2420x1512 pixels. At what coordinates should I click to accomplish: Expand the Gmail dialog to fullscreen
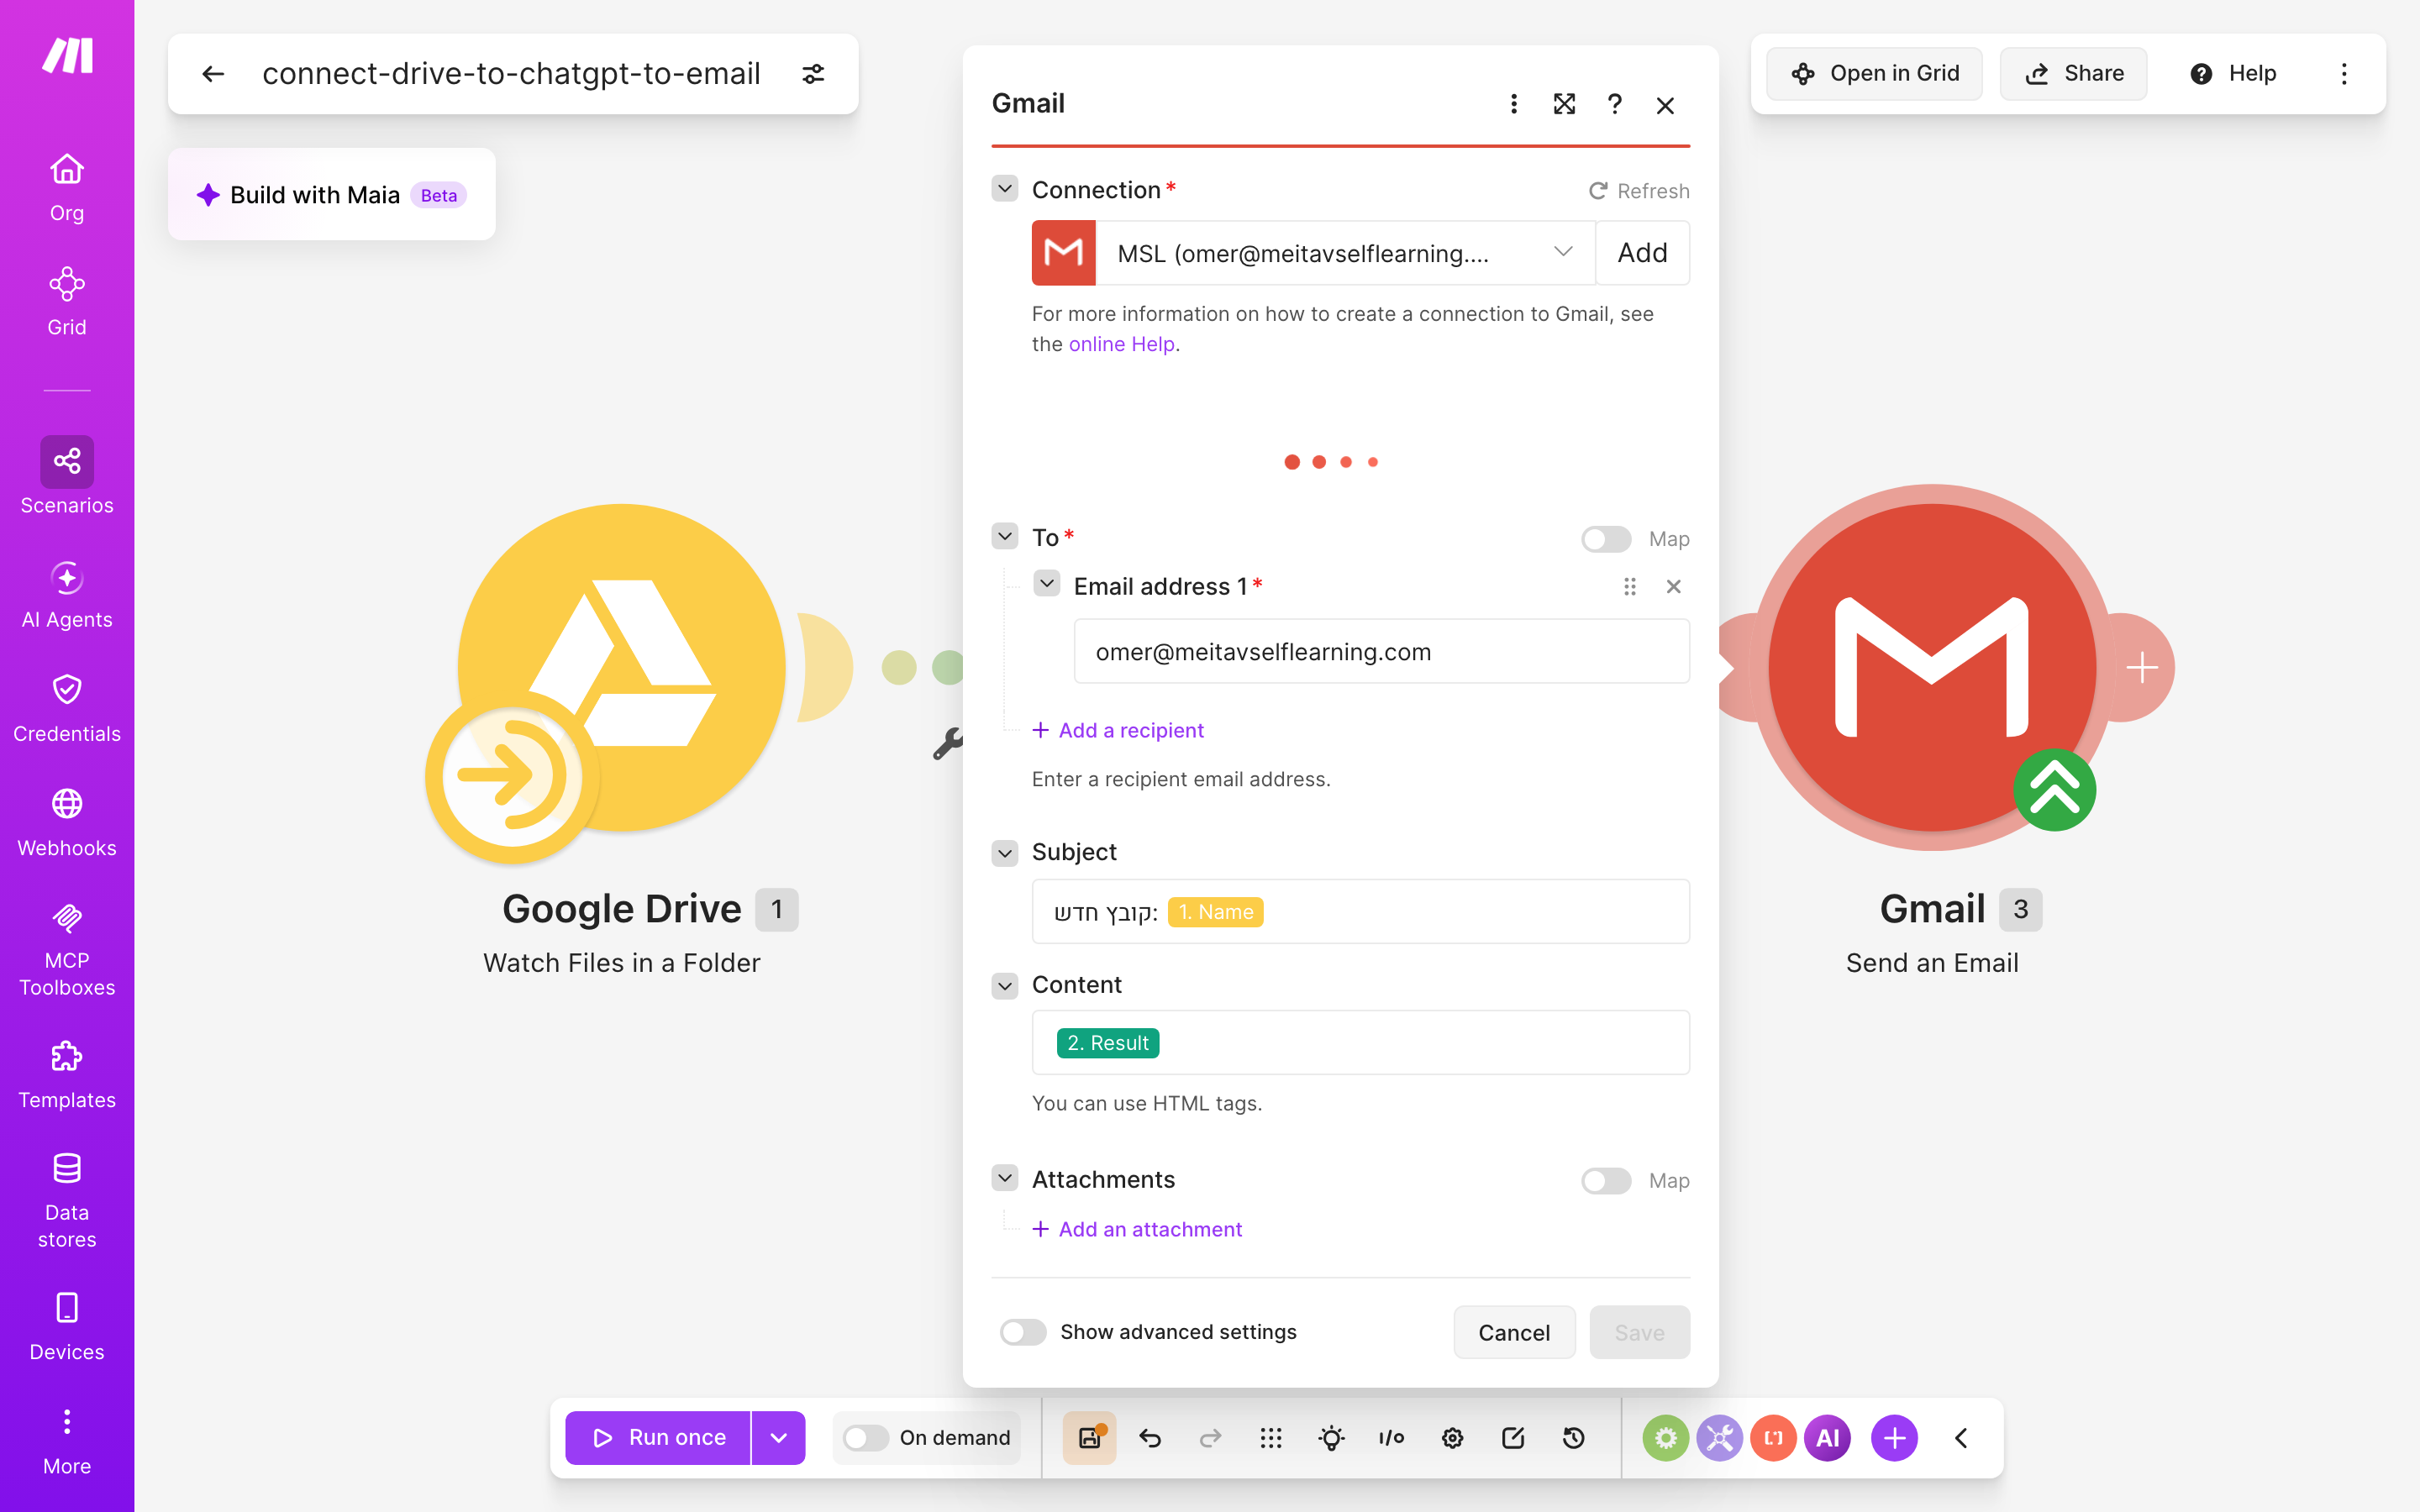point(1564,104)
